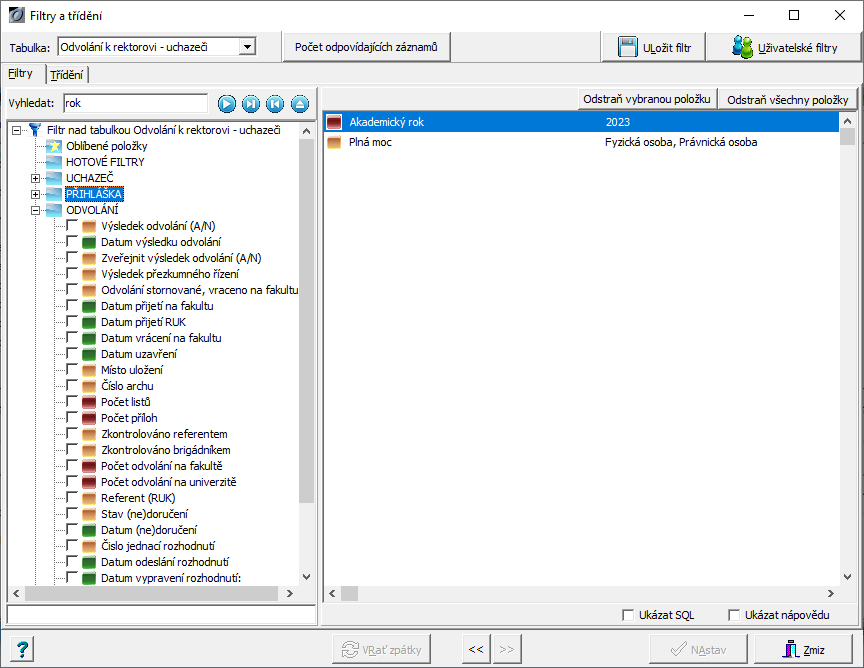Open Oblíbené položky star folder
This screenshot has width=864, height=668.
pyautogui.click(x=98, y=146)
